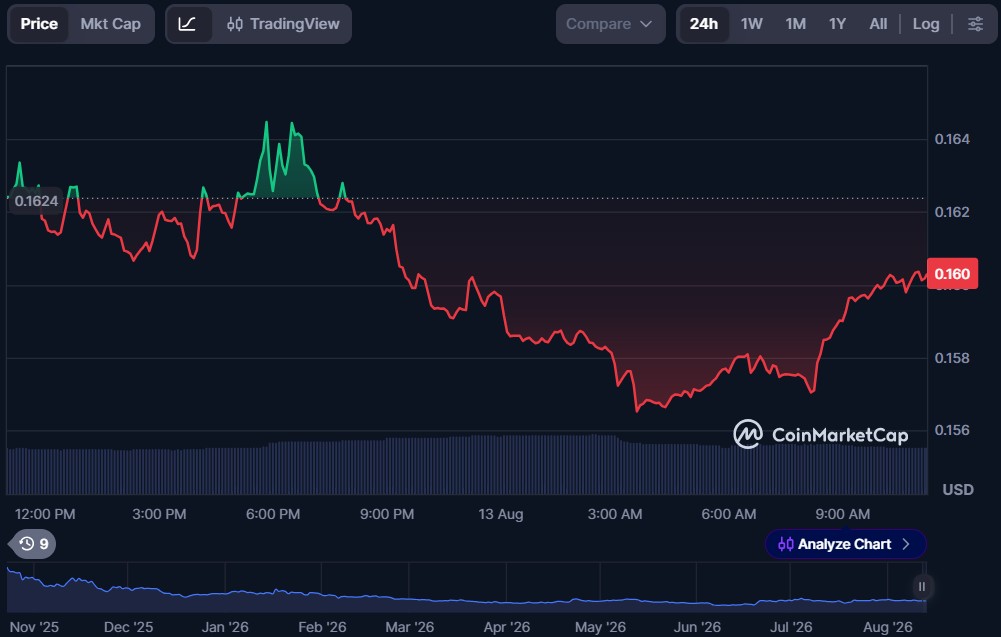Click Apr '26 on the range timeline

click(506, 627)
